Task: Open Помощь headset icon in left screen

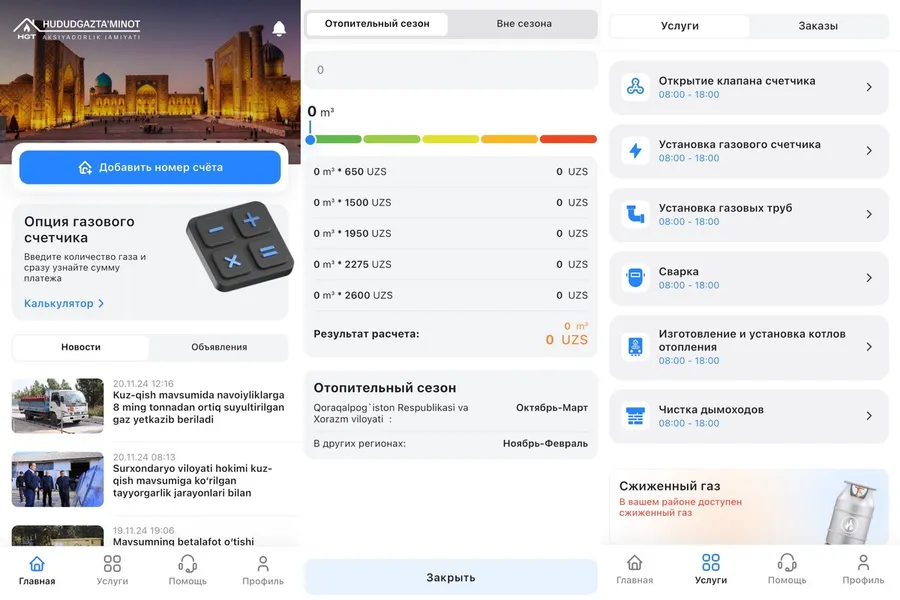Action: click(188, 563)
